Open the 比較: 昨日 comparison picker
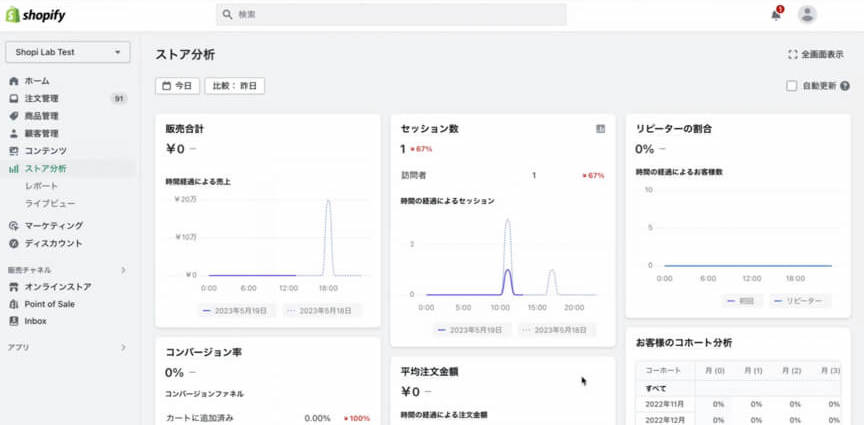Screen dimensions: 864x425 (235, 86)
